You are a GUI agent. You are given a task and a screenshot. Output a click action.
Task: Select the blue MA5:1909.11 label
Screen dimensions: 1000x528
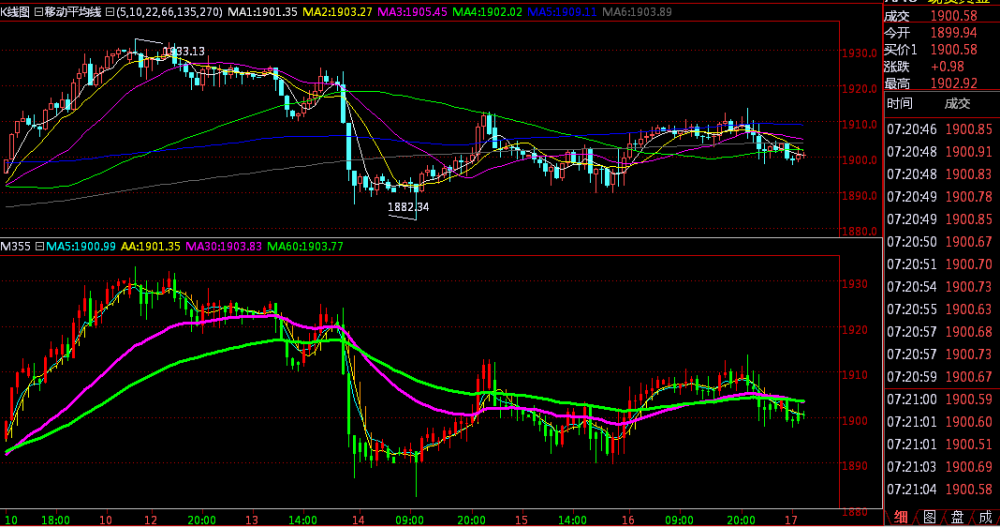[x=564, y=13]
